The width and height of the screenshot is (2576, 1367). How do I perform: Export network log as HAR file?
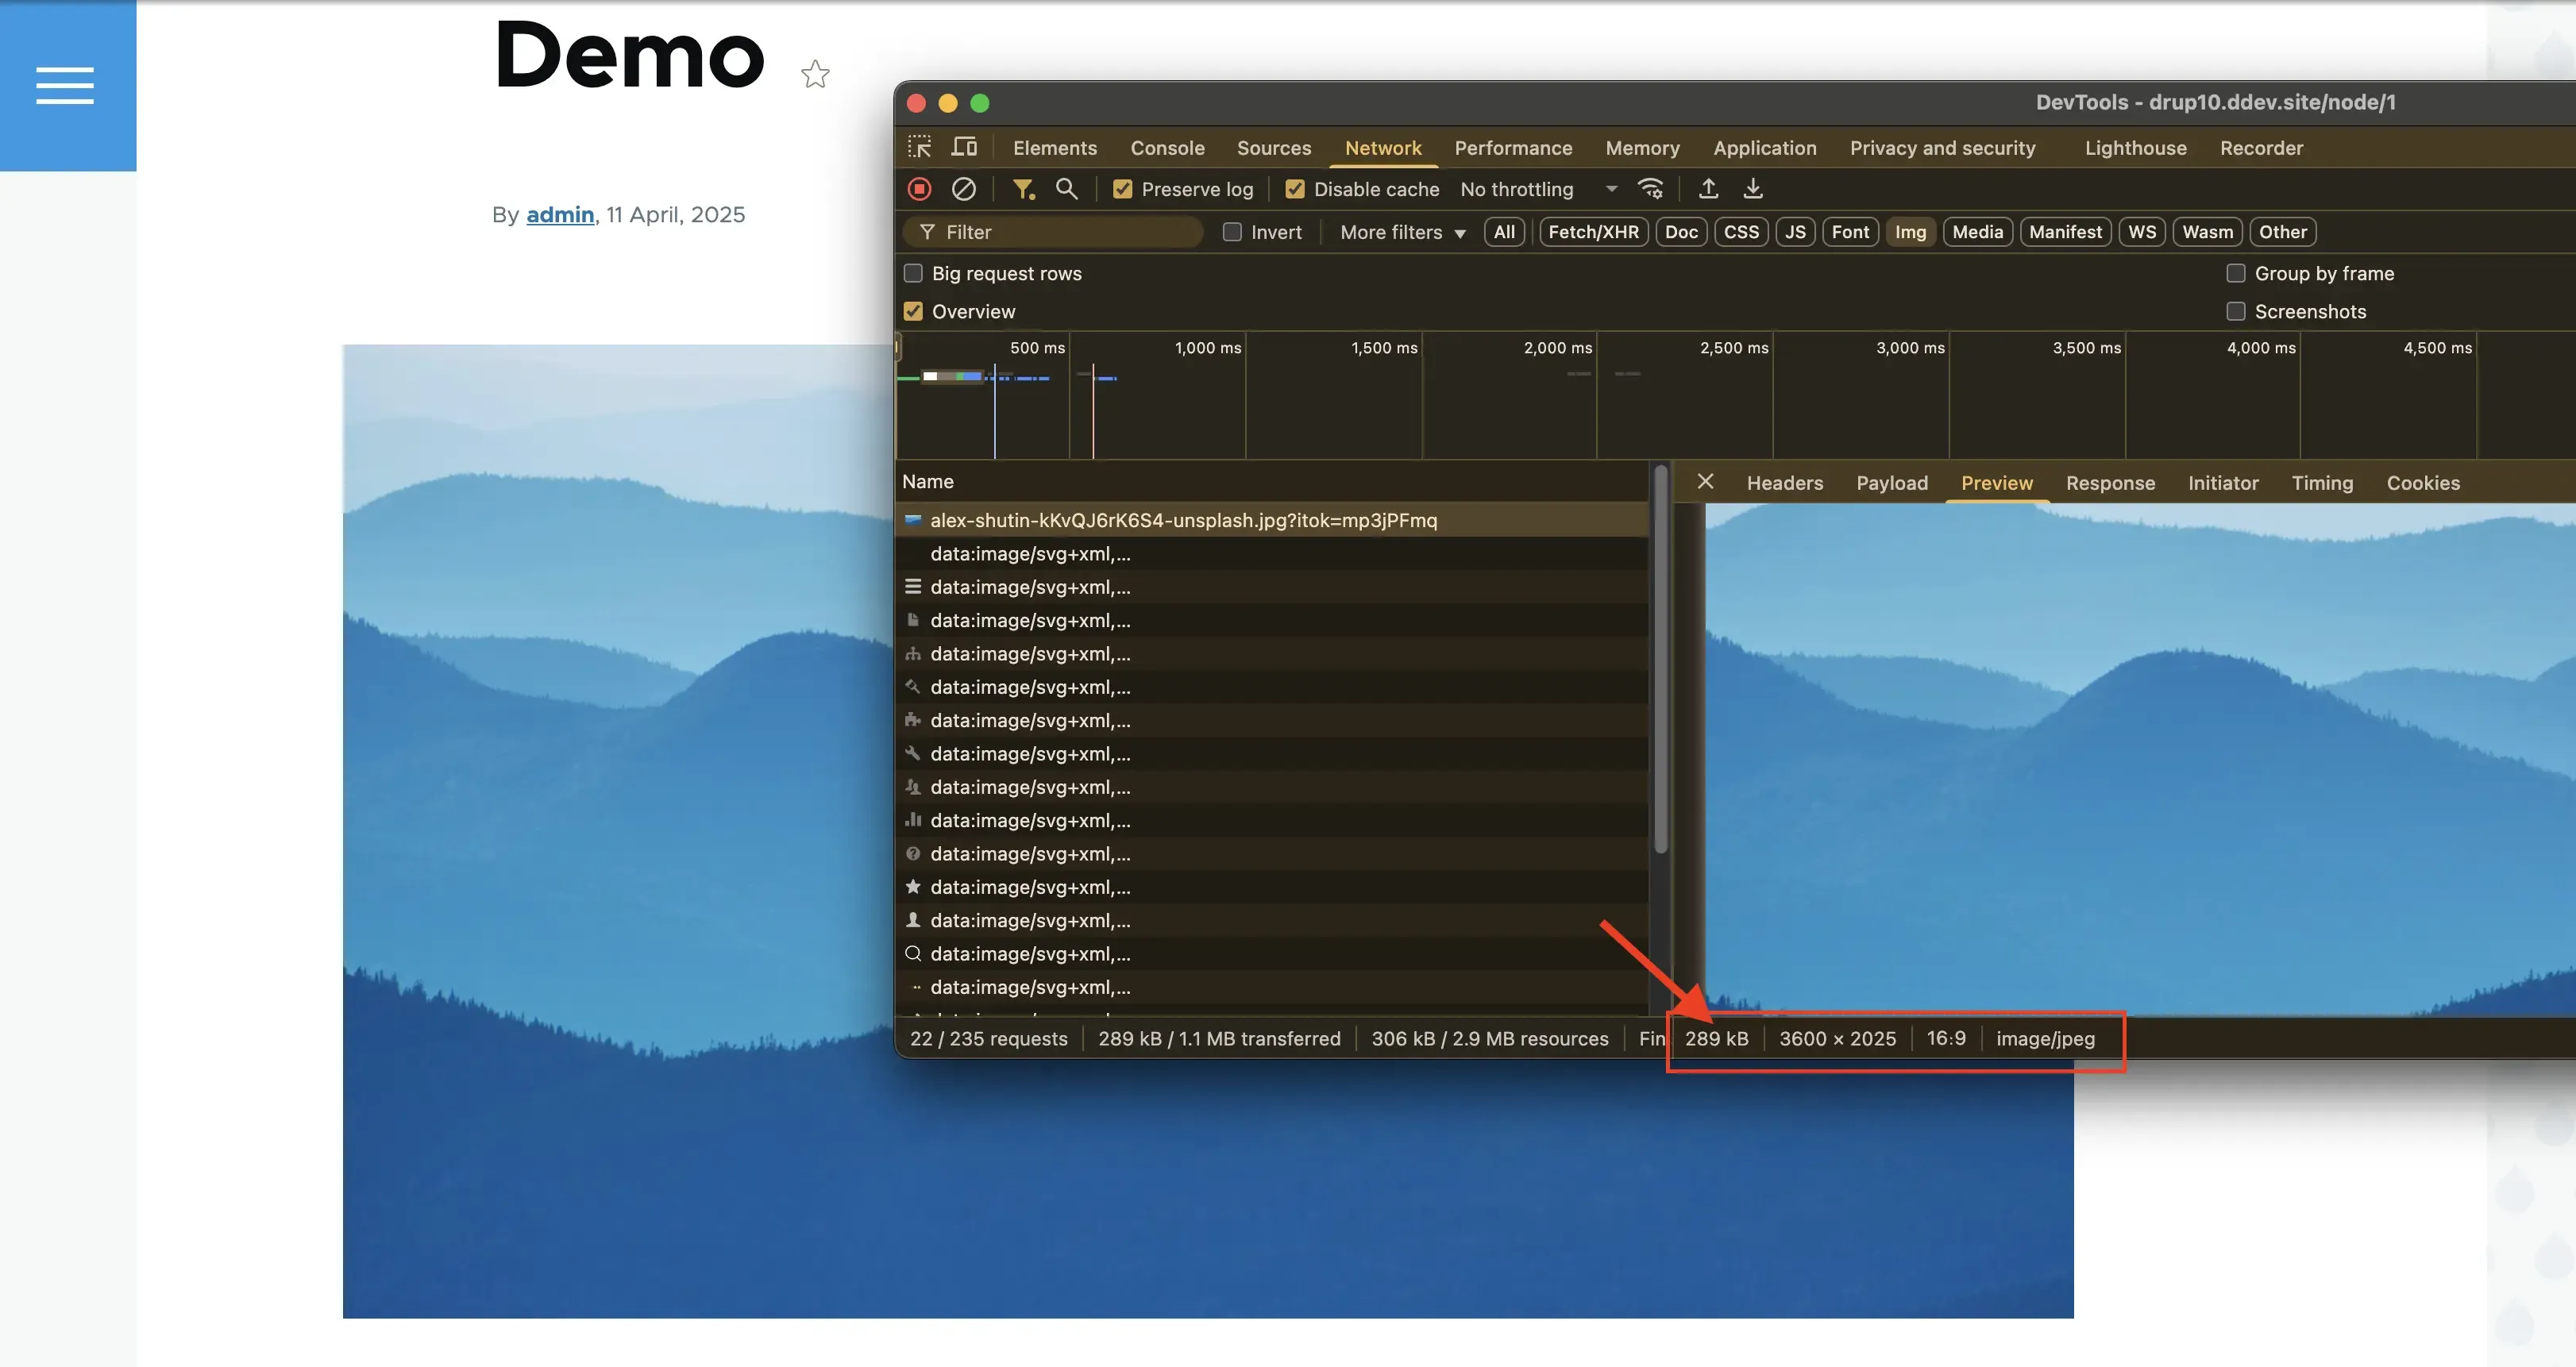pos(1753,189)
